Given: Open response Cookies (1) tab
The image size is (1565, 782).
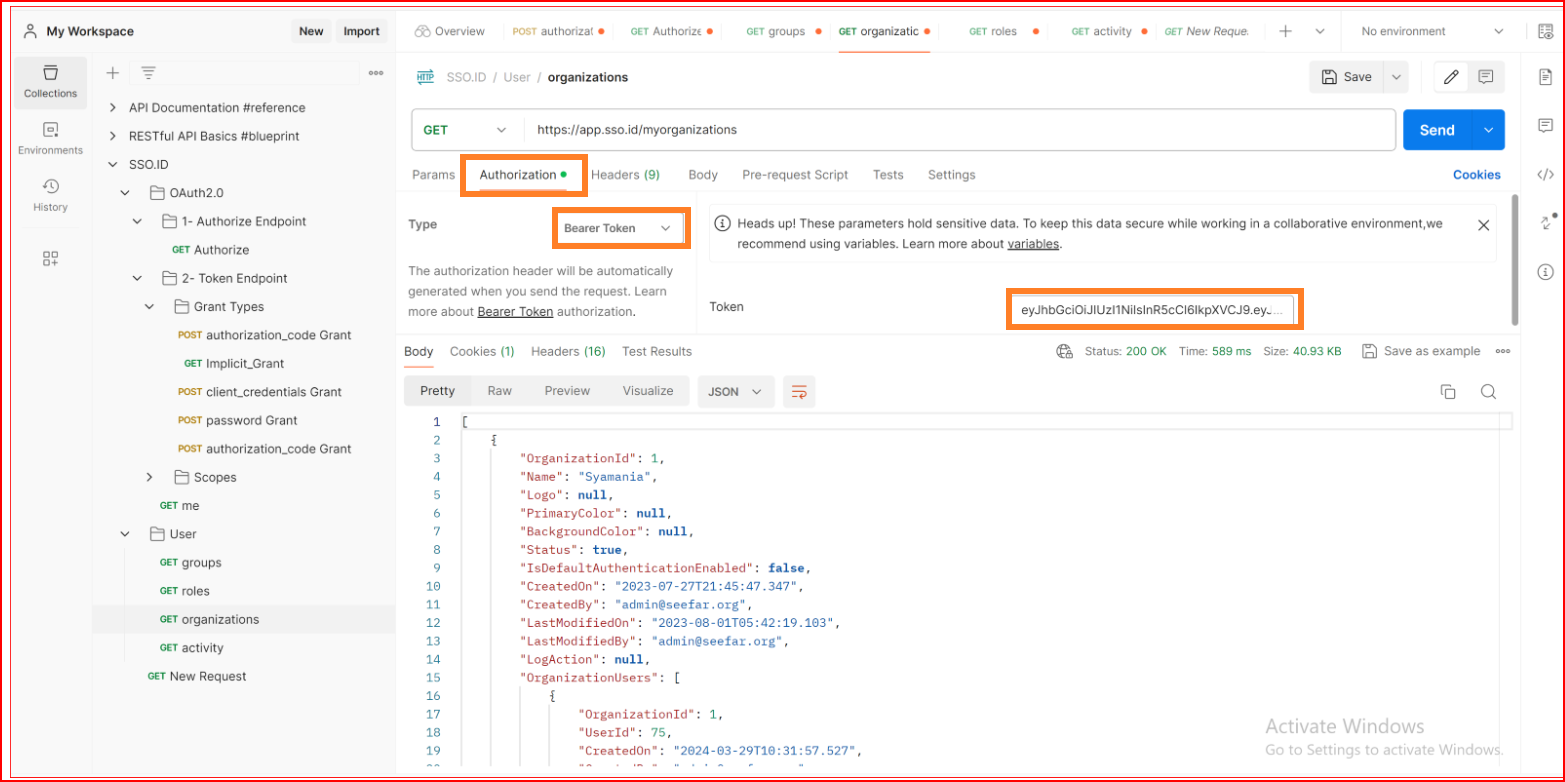Looking at the screenshot, I should point(482,351).
